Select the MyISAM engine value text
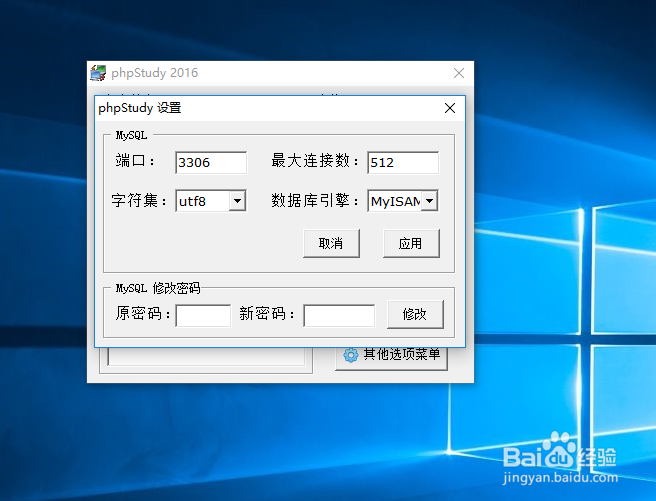This screenshot has height=501, width=656. (x=395, y=202)
